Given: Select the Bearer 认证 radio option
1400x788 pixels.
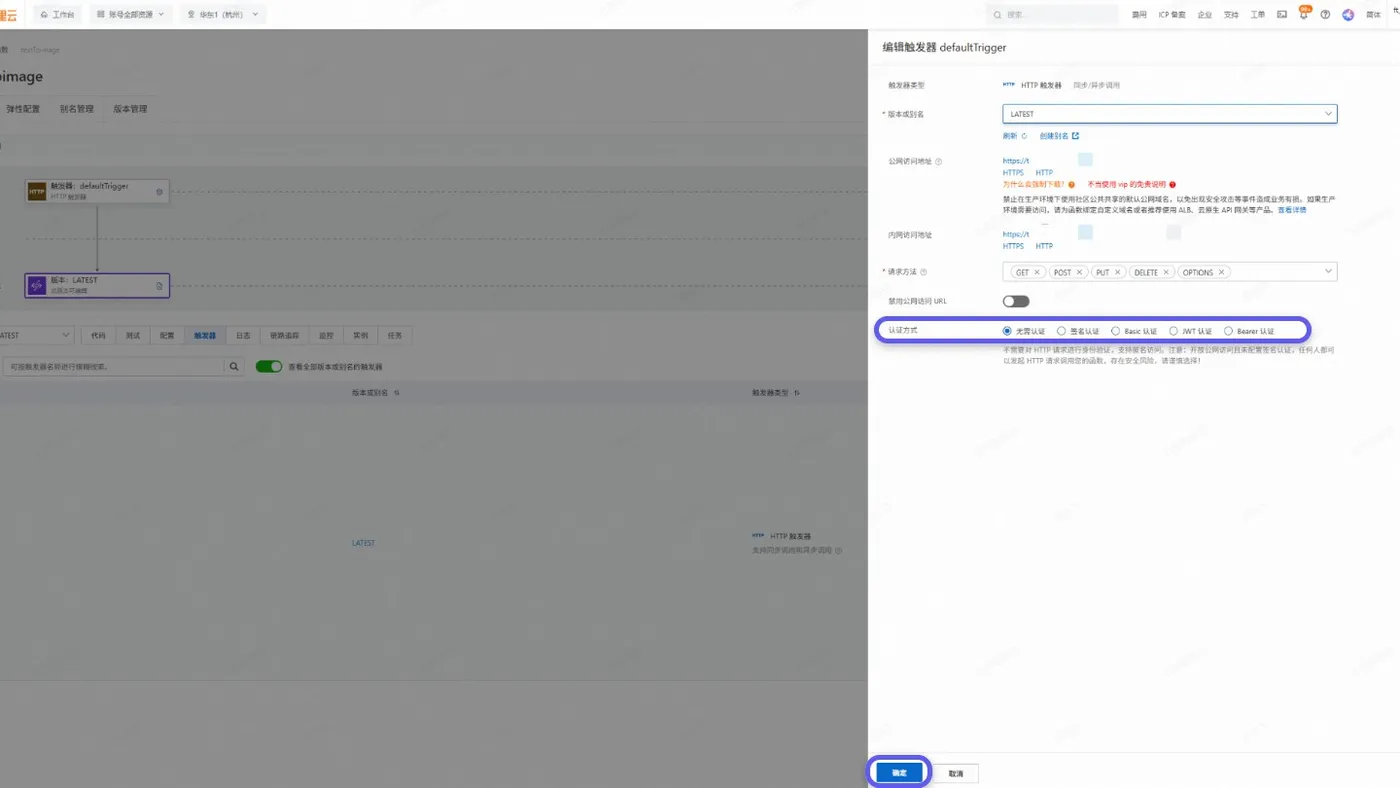Looking at the screenshot, I should (1229, 331).
